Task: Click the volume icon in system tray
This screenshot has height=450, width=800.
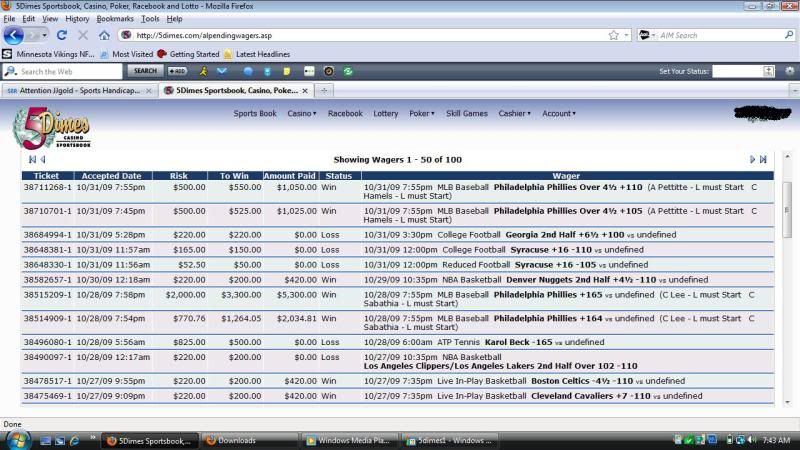Action: (x=752, y=440)
